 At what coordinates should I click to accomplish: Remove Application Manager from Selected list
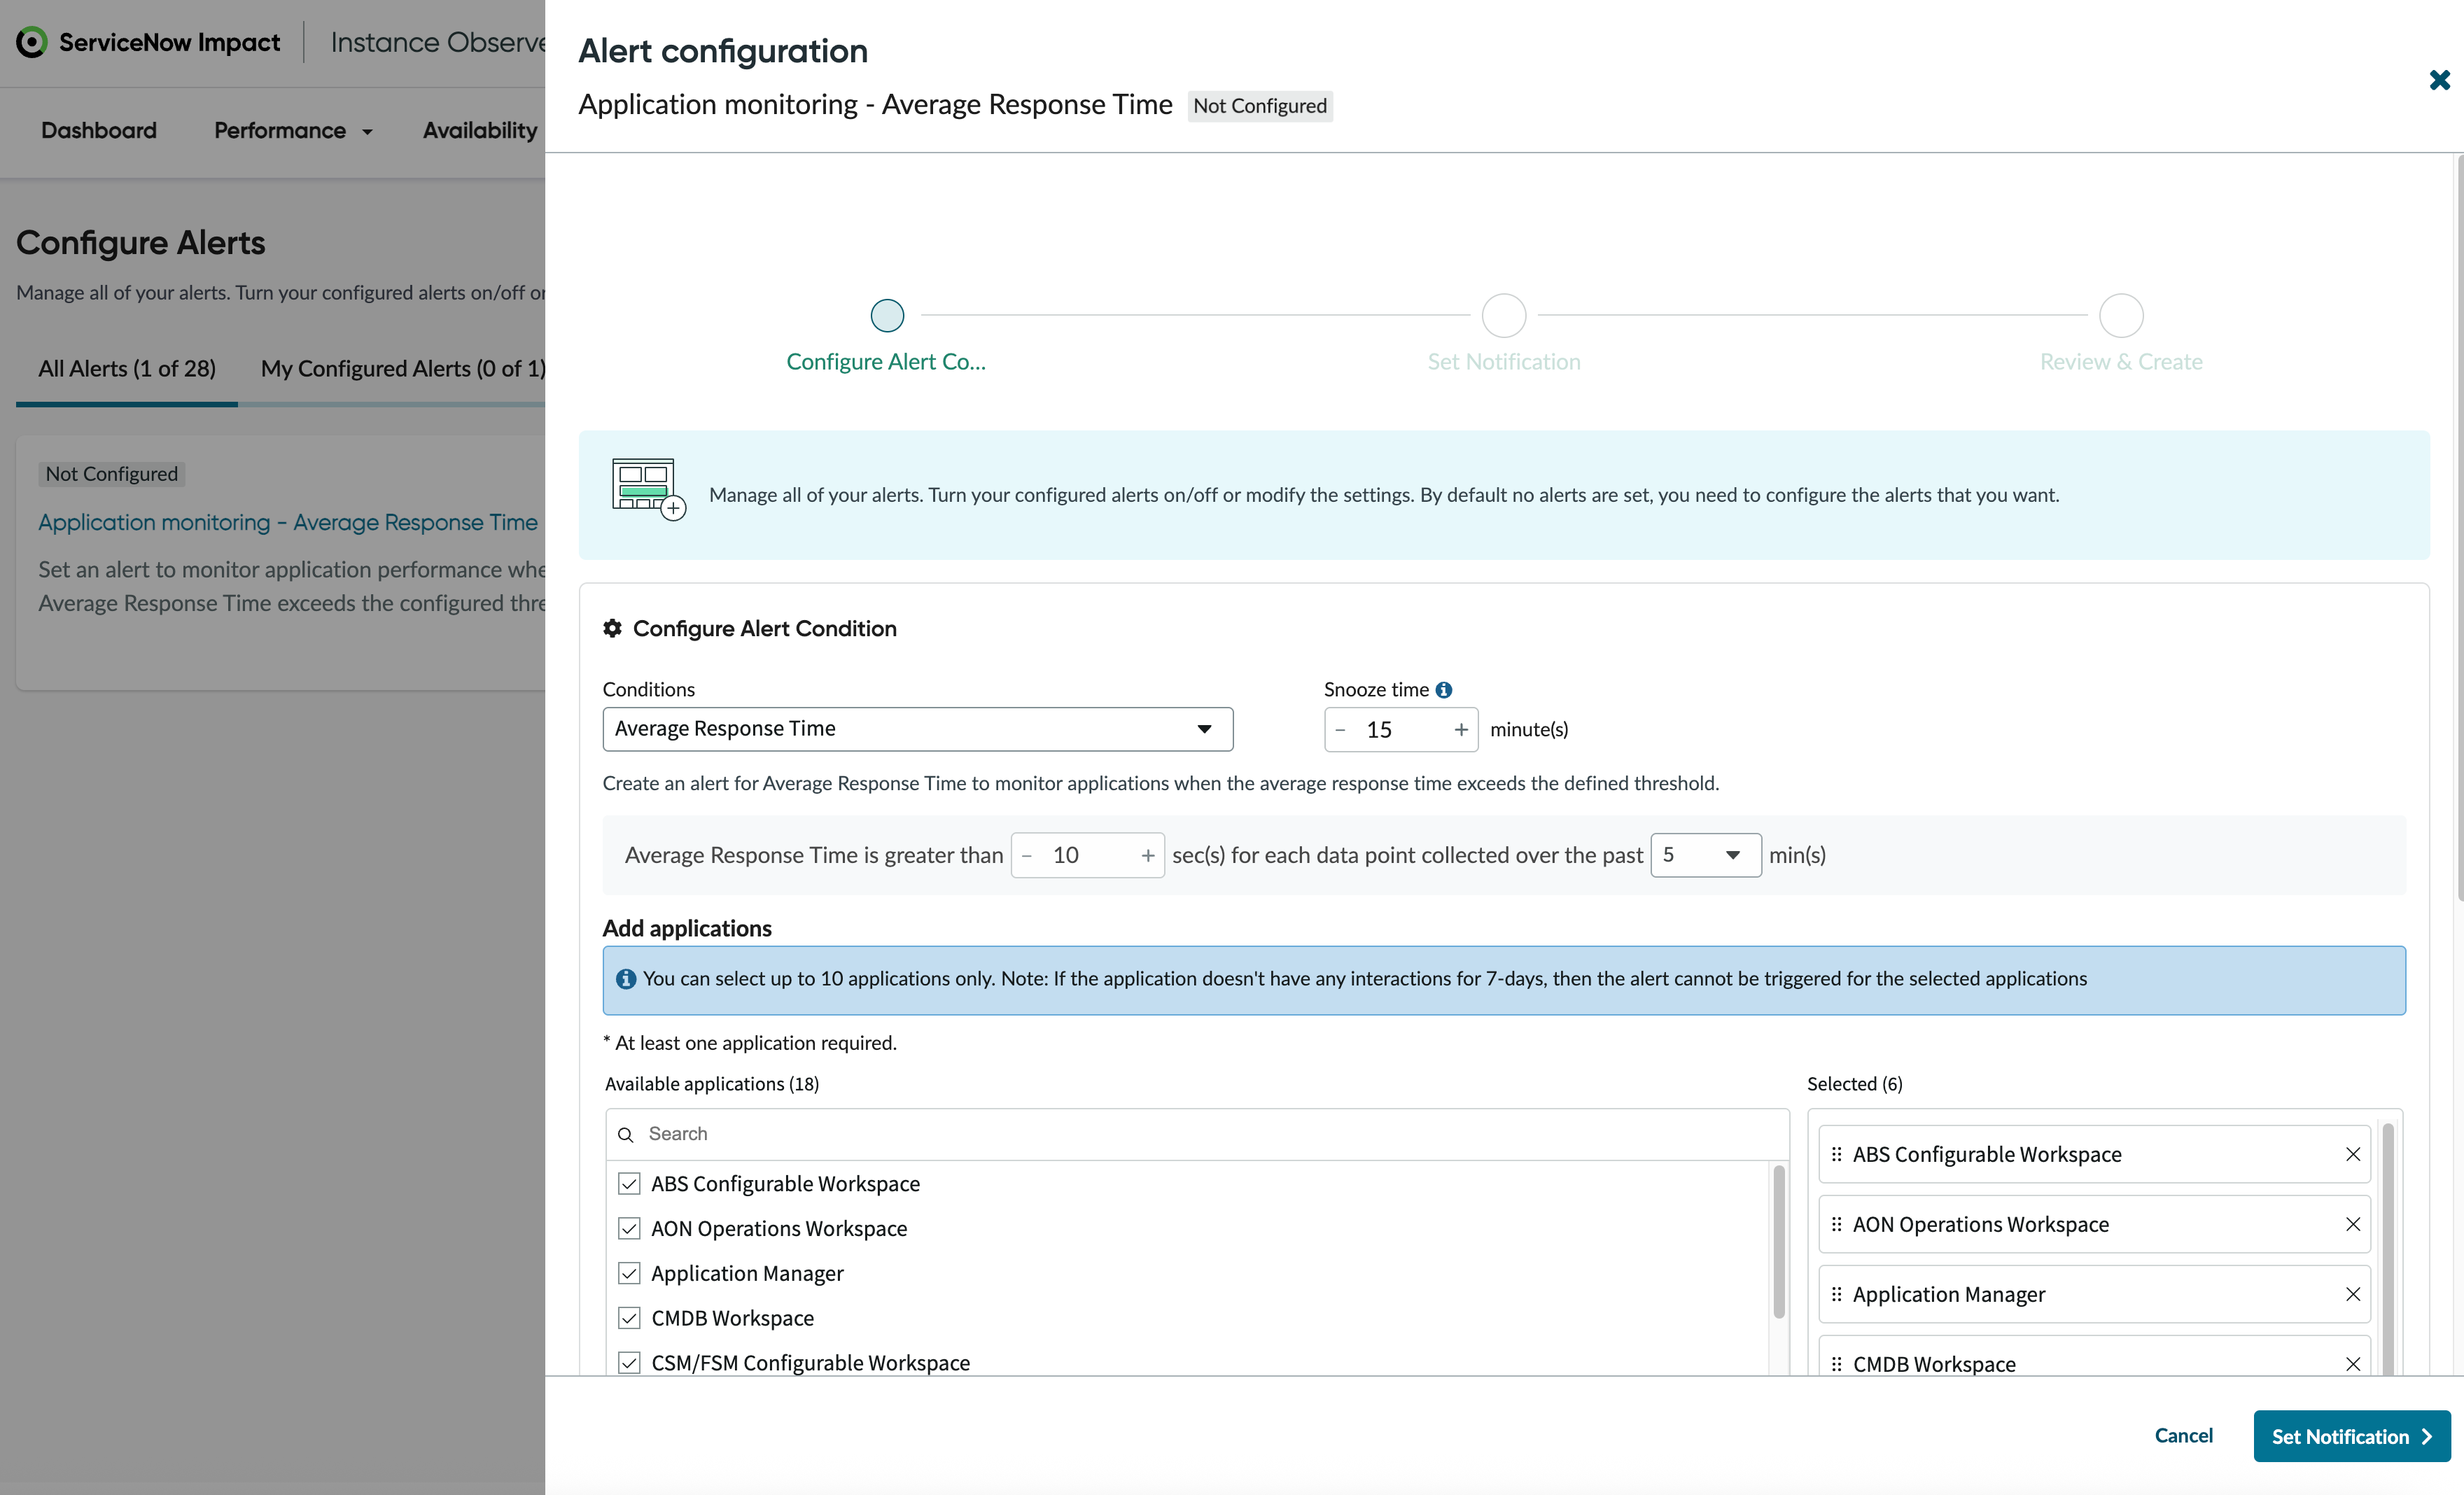[2353, 1294]
